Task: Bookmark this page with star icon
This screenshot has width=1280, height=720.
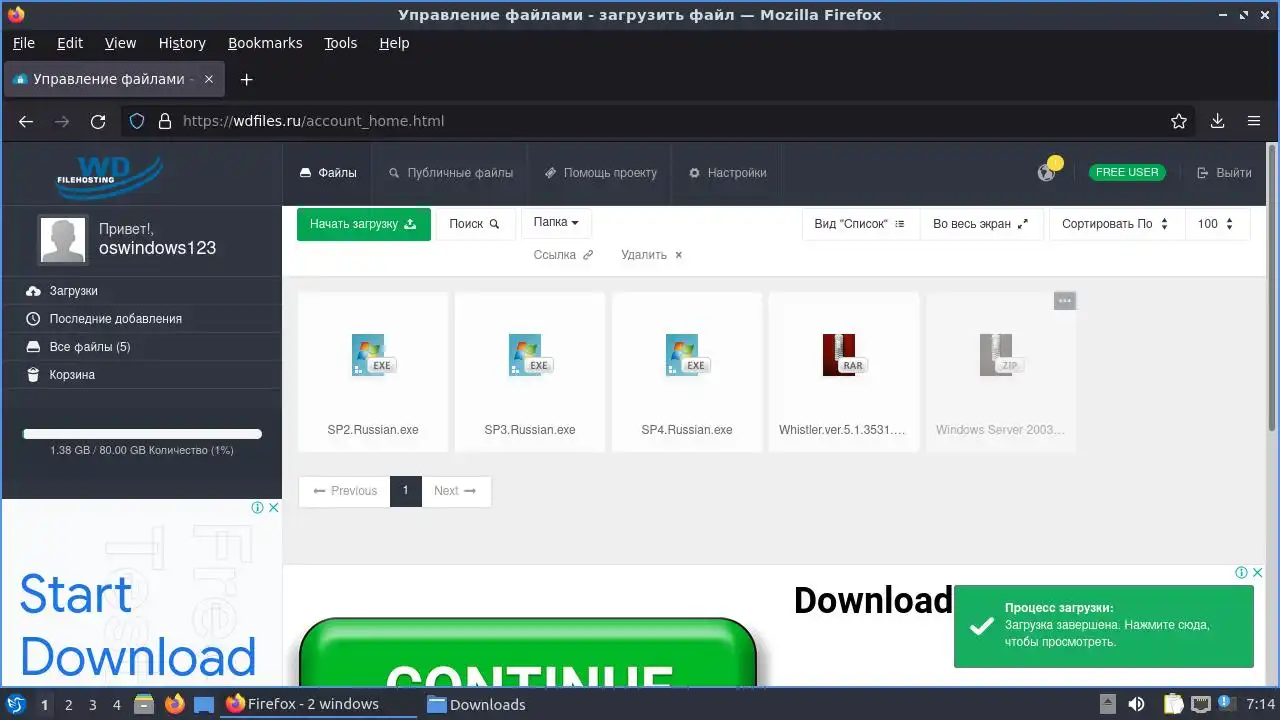Action: [x=1179, y=121]
